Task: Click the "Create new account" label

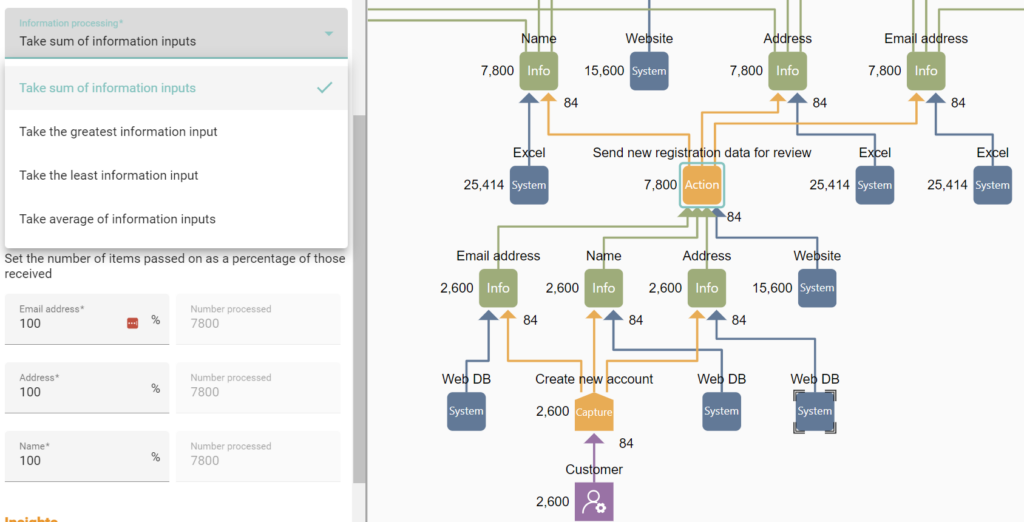Action: coord(594,379)
